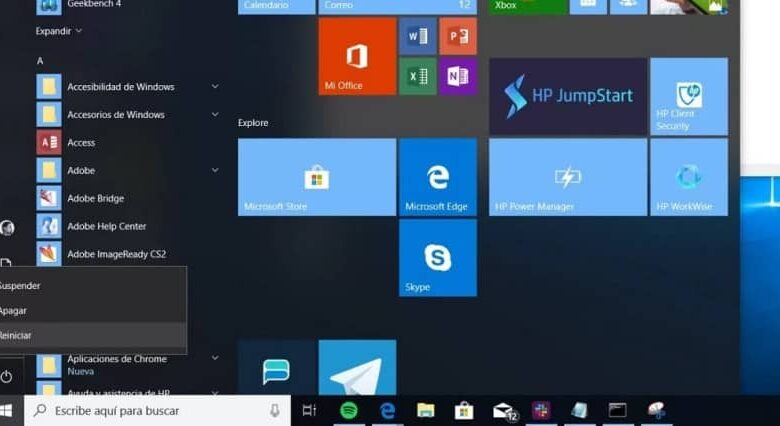Open the HP Client Security tile
Image resolution: width=780 pixels, height=426 pixels.
(689, 96)
